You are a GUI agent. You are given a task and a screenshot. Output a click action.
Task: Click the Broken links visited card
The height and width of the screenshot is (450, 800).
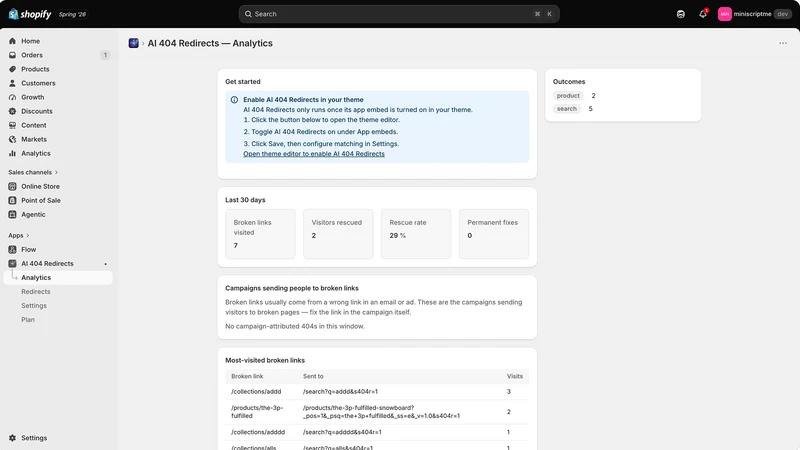point(260,234)
